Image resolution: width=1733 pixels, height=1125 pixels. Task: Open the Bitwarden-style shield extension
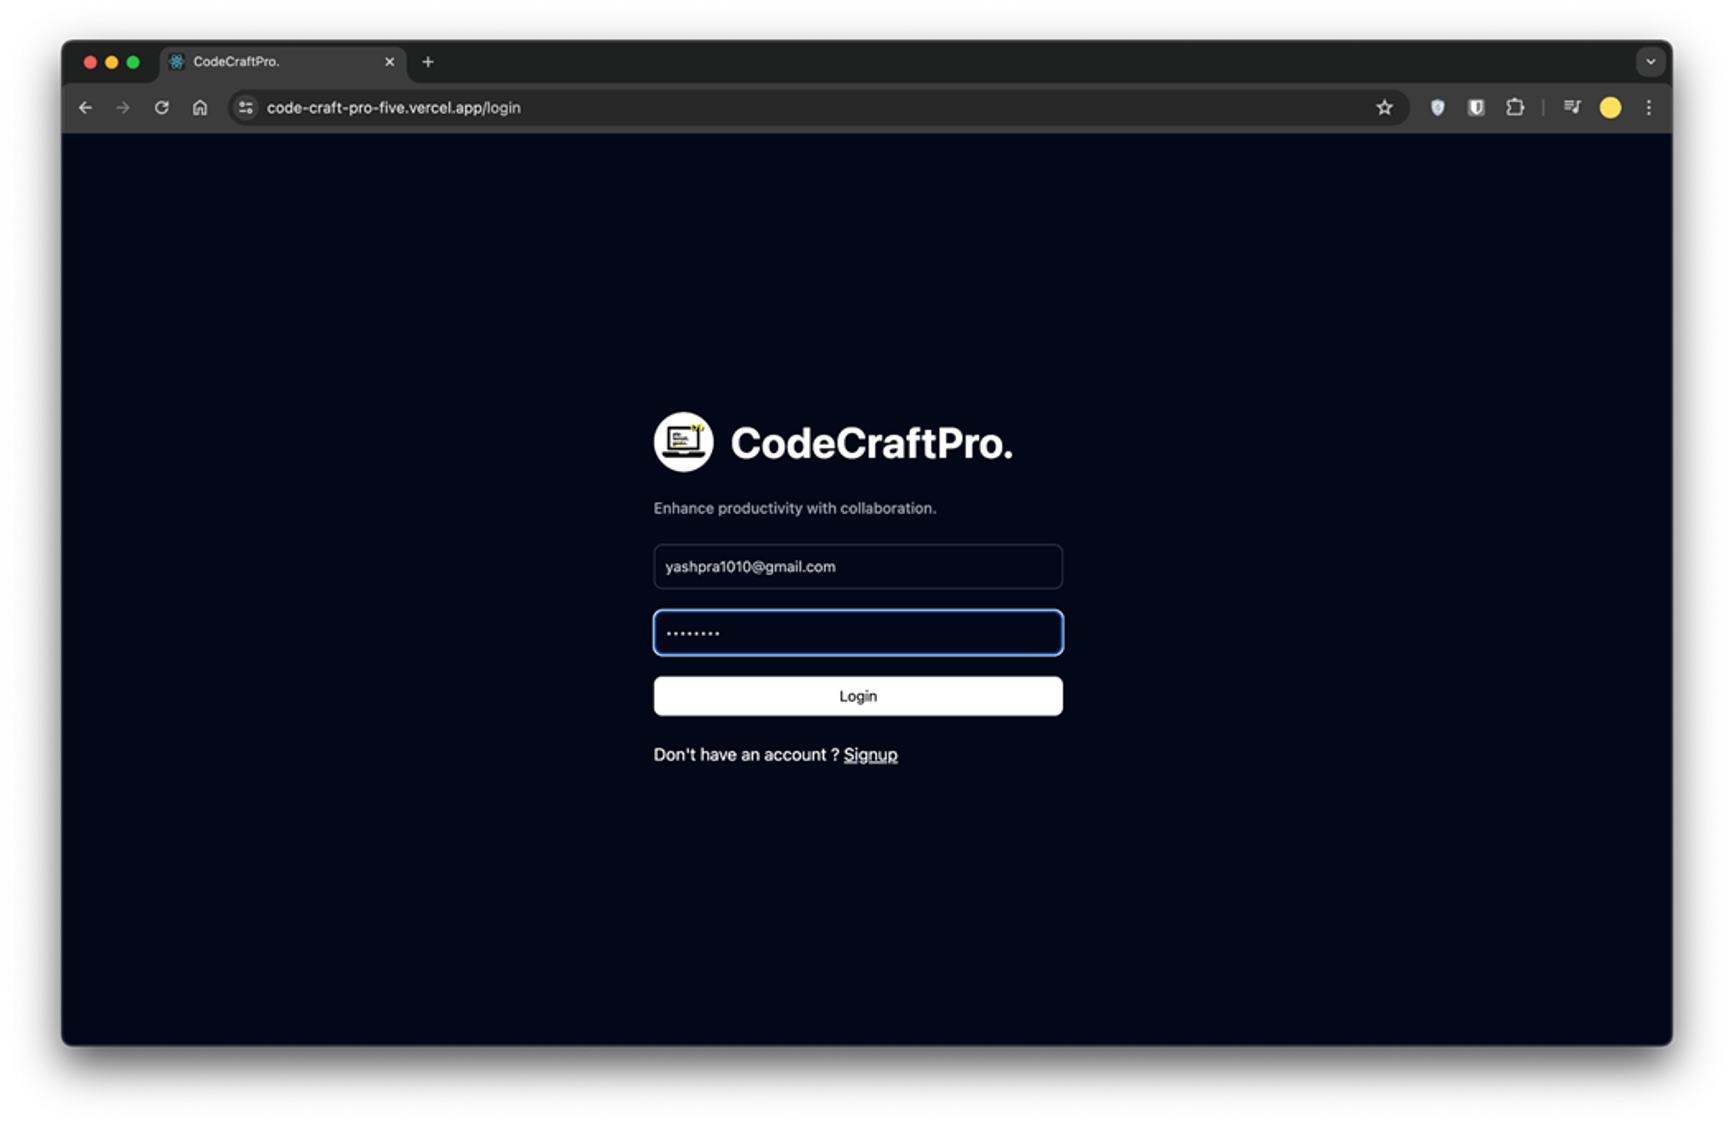coord(1476,108)
